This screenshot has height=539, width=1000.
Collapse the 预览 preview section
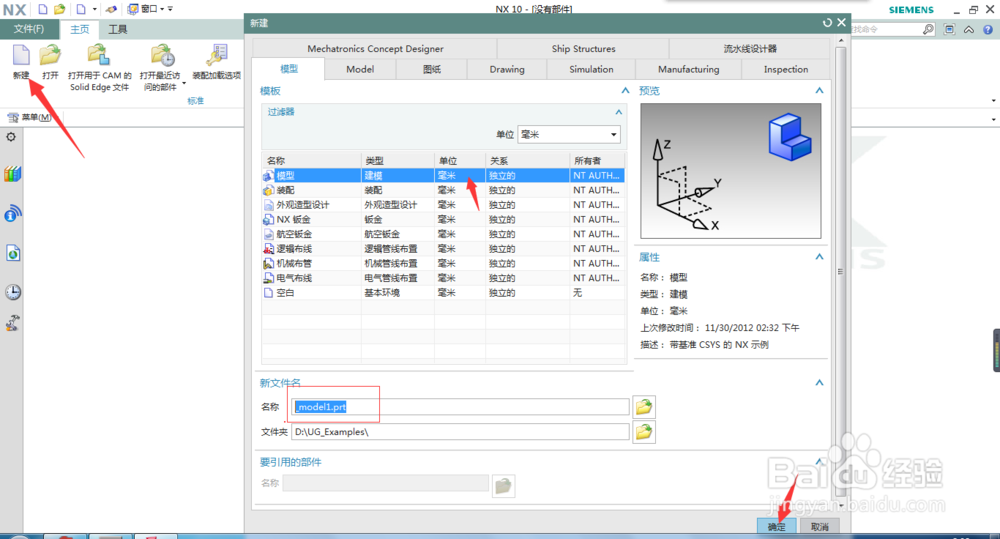click(819, 91)
